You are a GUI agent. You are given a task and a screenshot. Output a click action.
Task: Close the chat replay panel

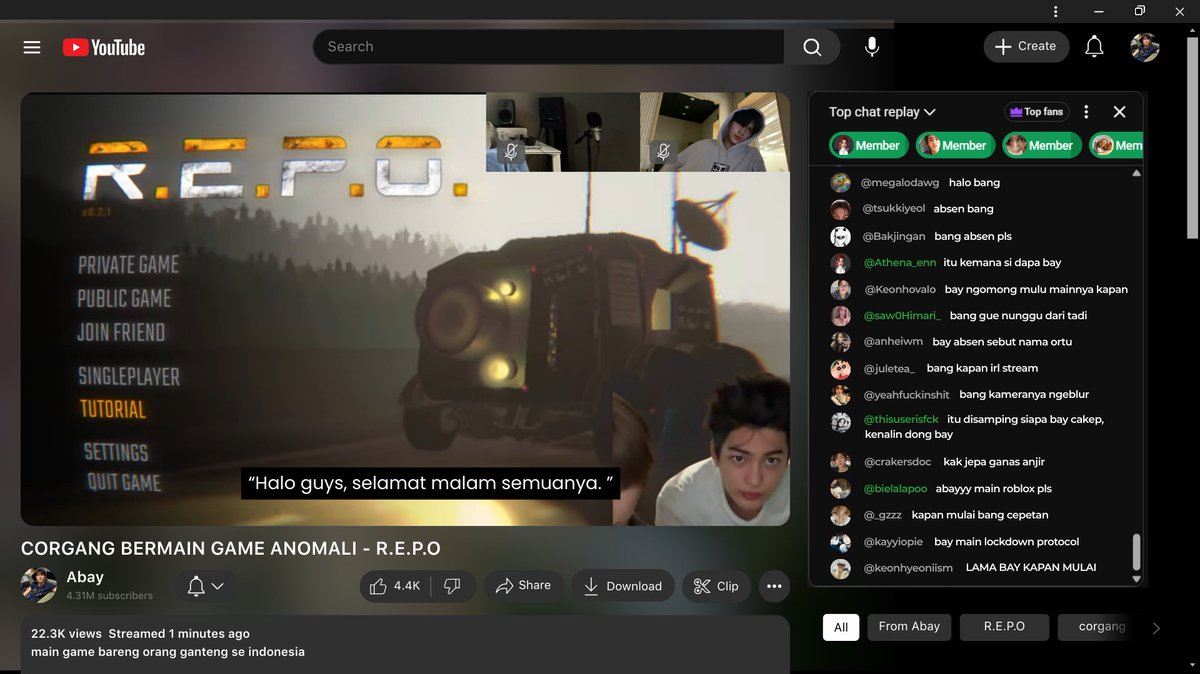(x=1120, y=112)
